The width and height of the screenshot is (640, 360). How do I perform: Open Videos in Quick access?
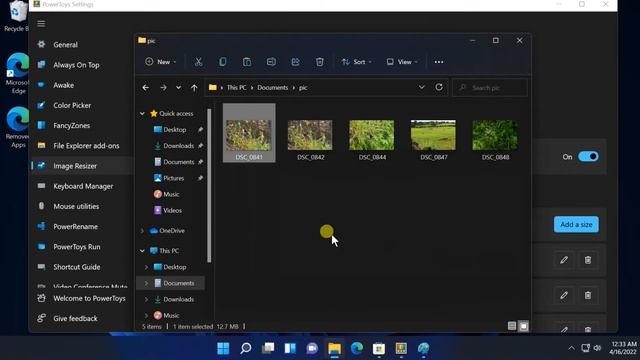(172, 210)
